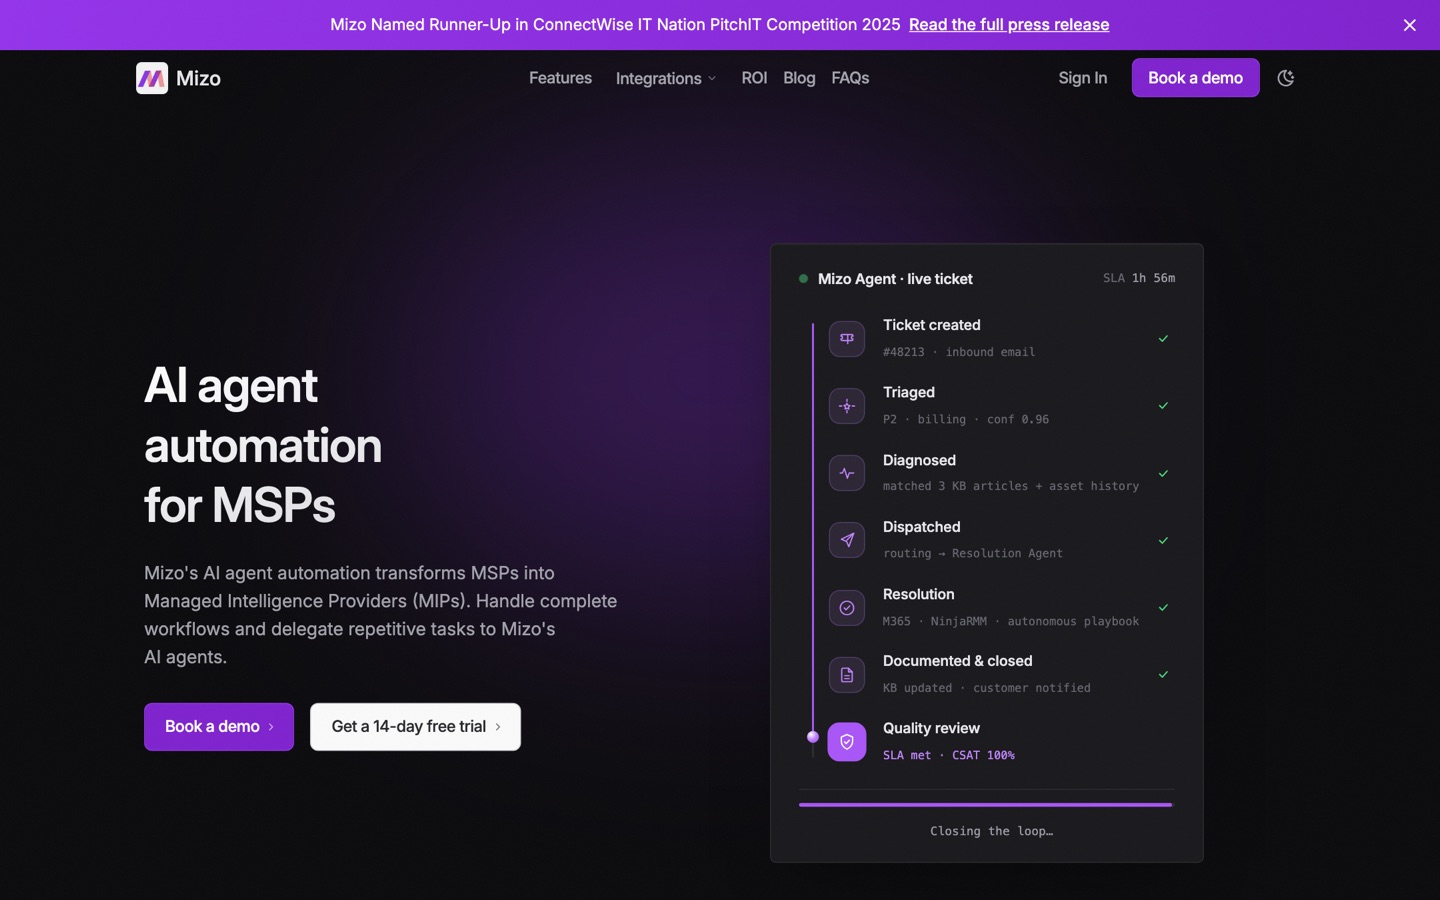Click the checkmark beside Ticket created
Screen dimensions: 1440x900
[x=1163, y=339]
